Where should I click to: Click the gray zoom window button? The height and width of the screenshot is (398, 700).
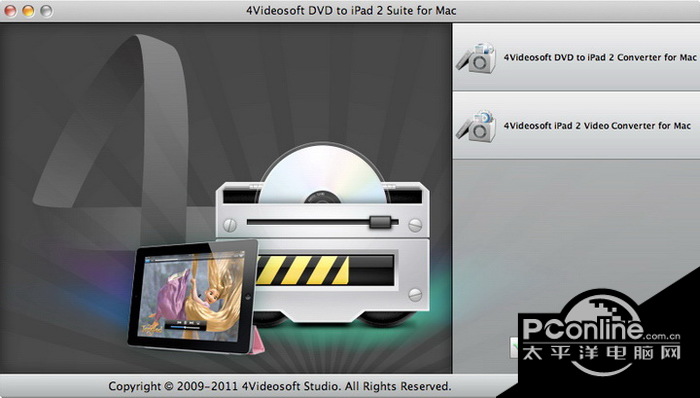coord(46,11)
